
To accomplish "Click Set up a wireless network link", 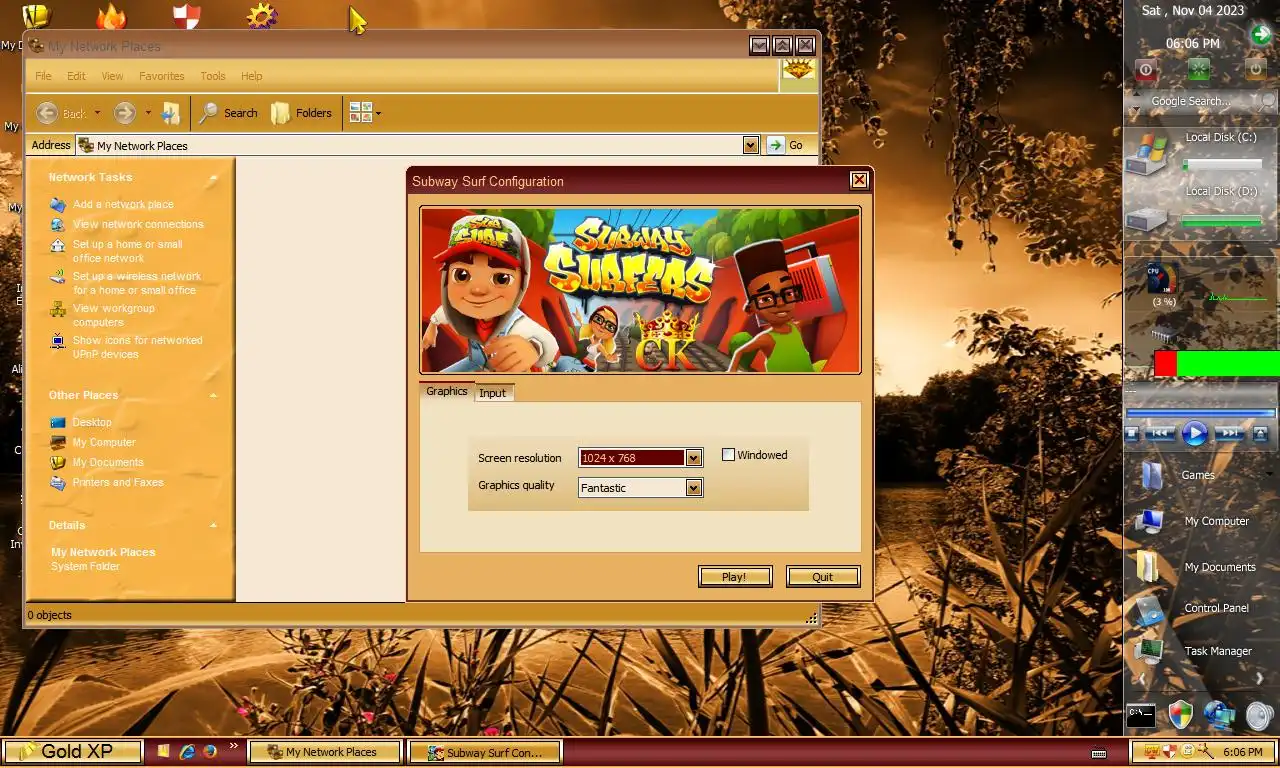I will coord(137,283).
